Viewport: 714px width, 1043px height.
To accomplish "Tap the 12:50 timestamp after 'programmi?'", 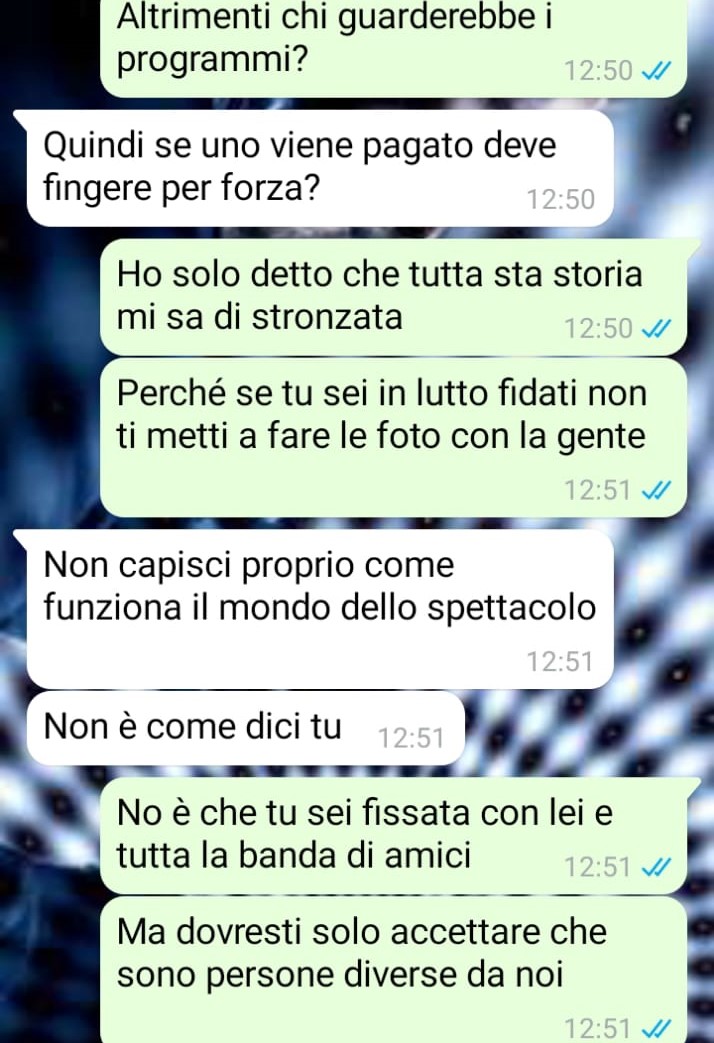I will click(598, 71).
